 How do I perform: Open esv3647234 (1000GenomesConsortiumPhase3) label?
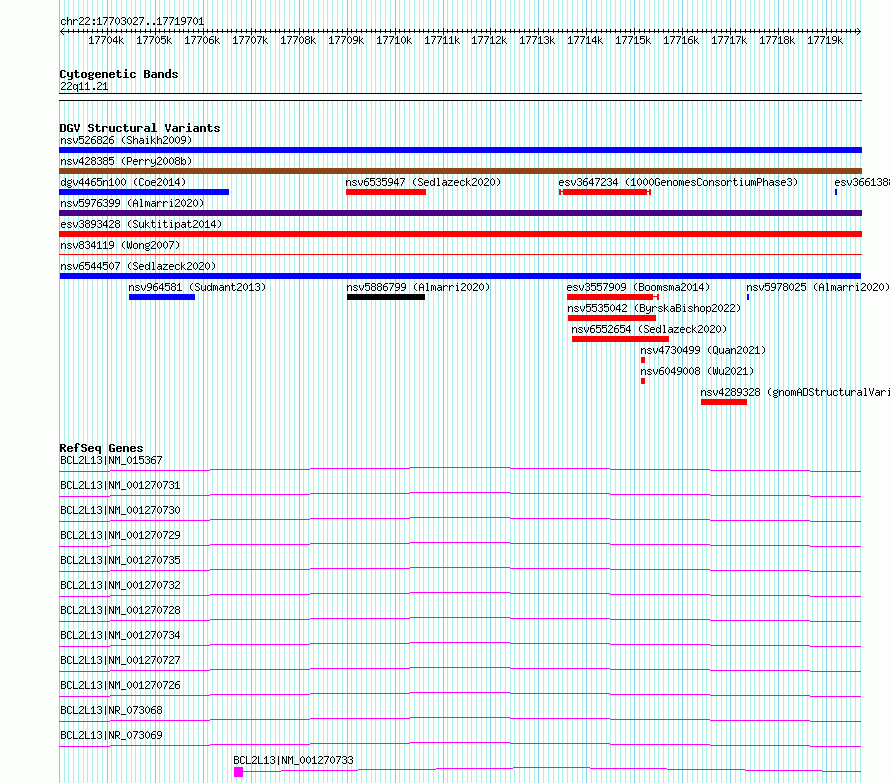tap(678, 182)
